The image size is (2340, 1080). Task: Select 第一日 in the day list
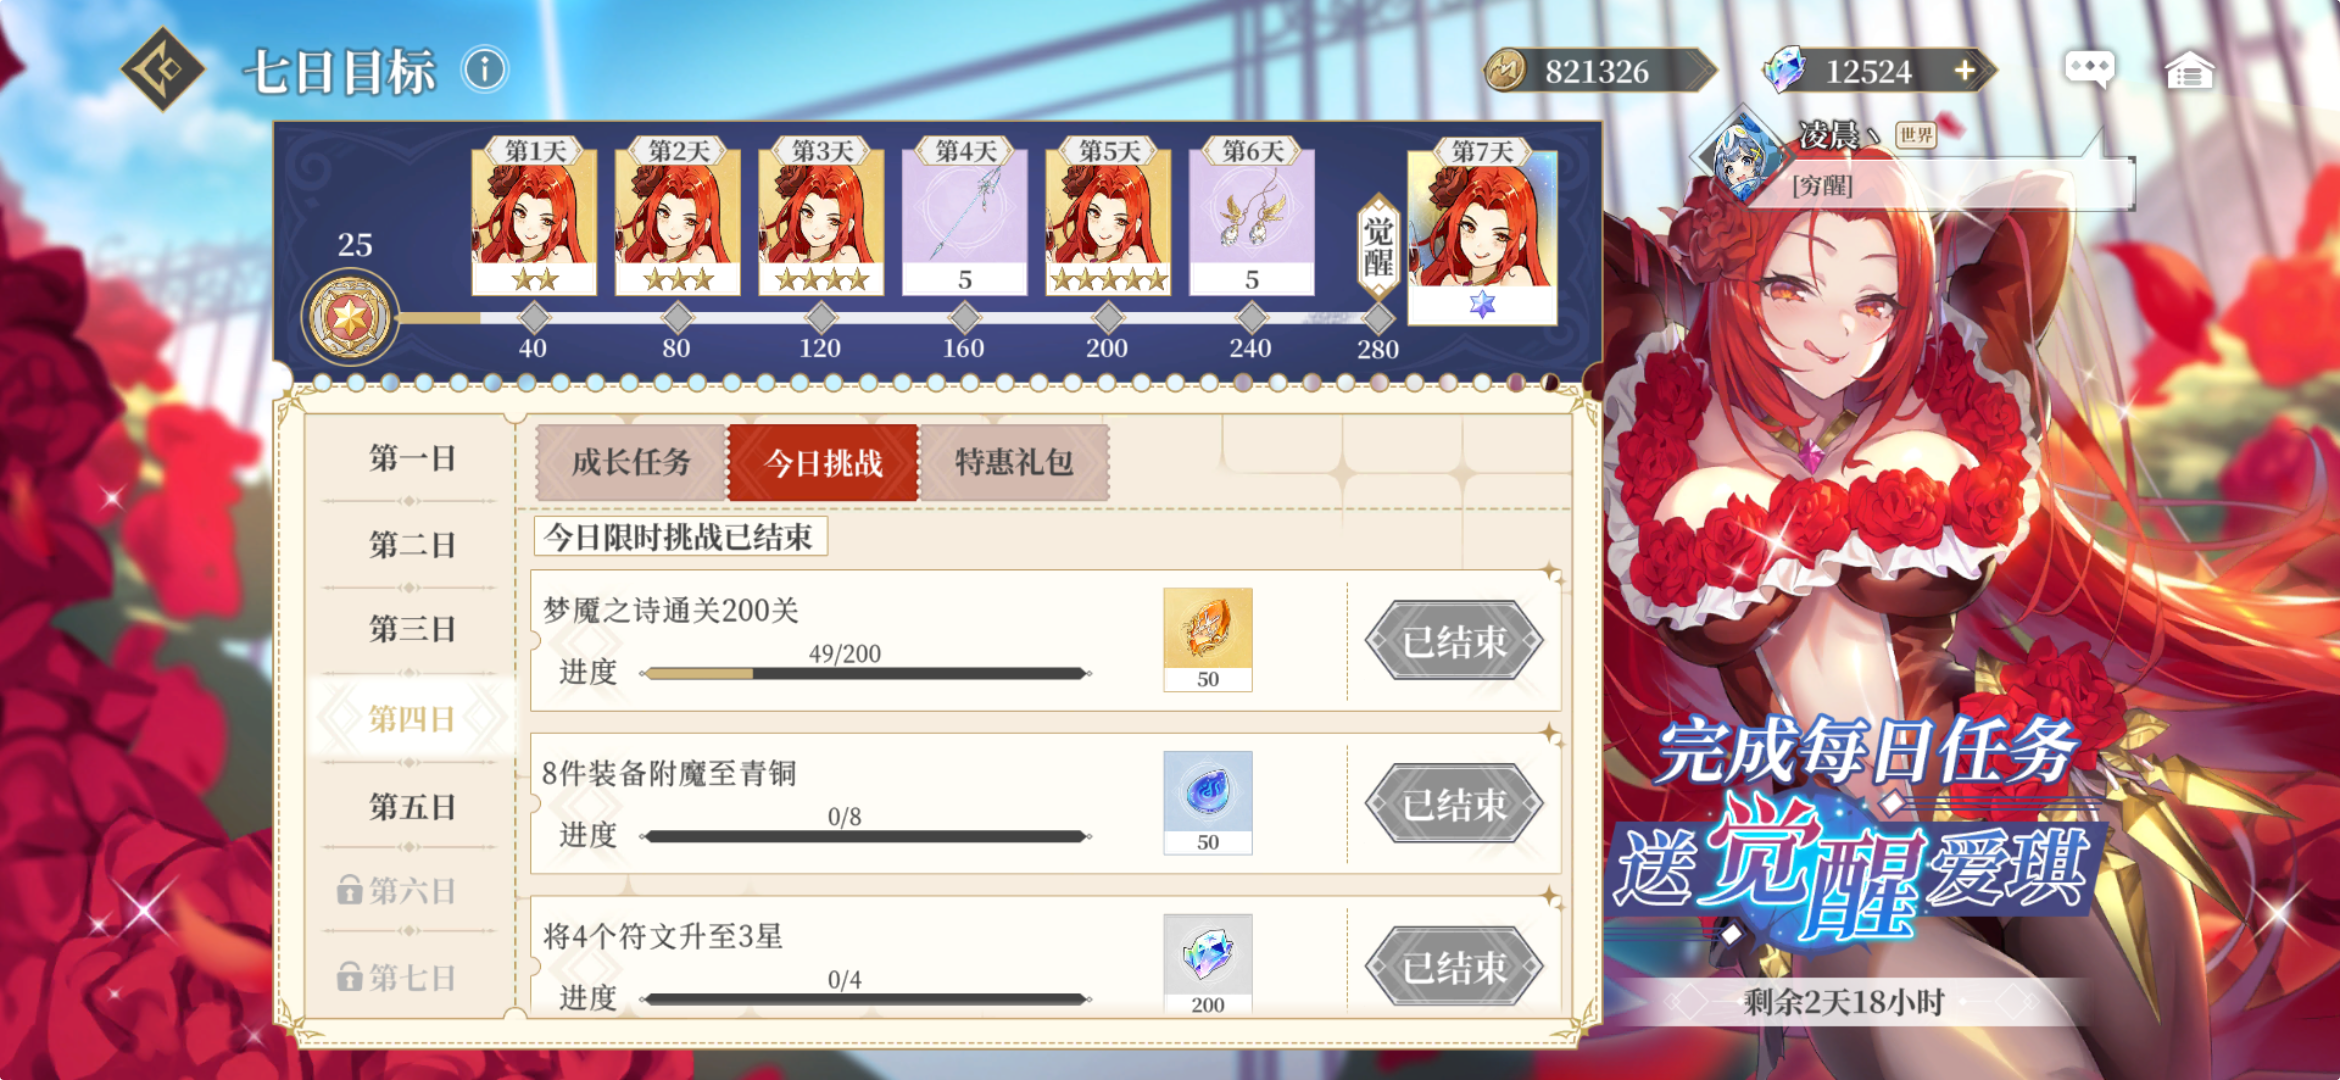coord(412,459)
